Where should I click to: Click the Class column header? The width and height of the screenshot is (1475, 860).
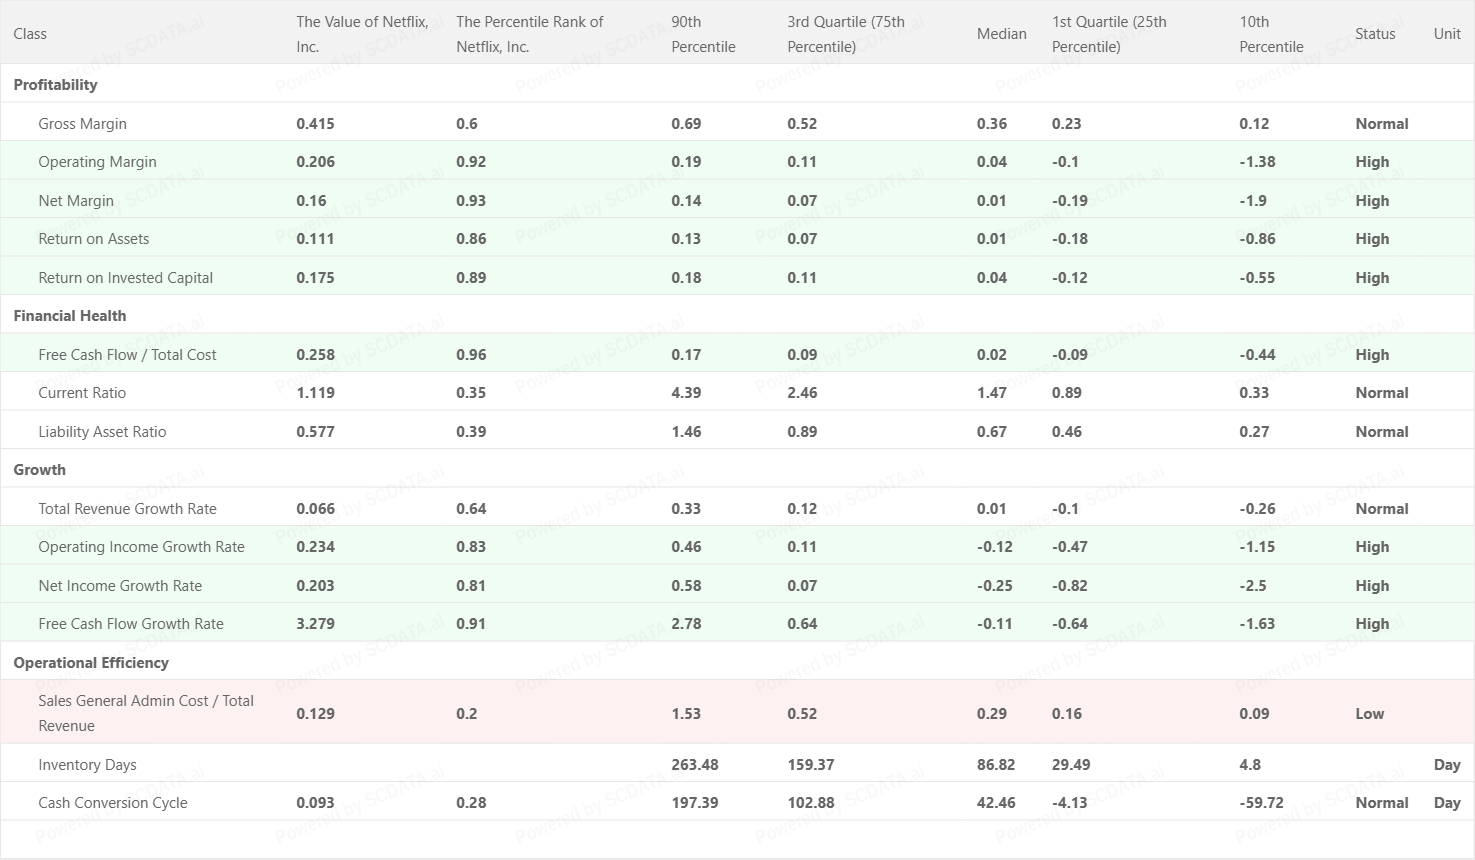[30, 34]
